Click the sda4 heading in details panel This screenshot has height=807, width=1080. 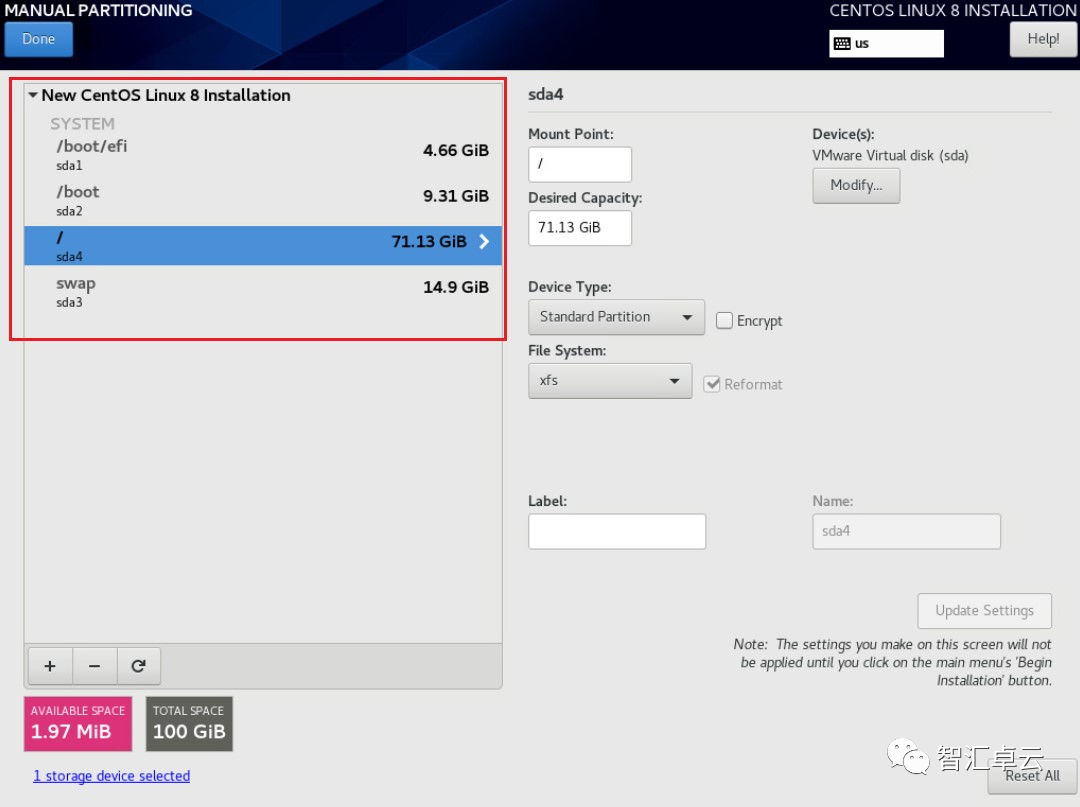[x=546, y=94]
